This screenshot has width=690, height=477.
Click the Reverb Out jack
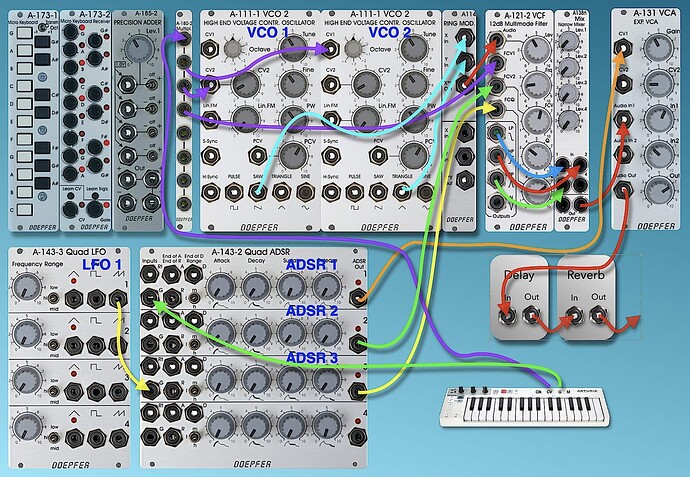click(598, 316)
